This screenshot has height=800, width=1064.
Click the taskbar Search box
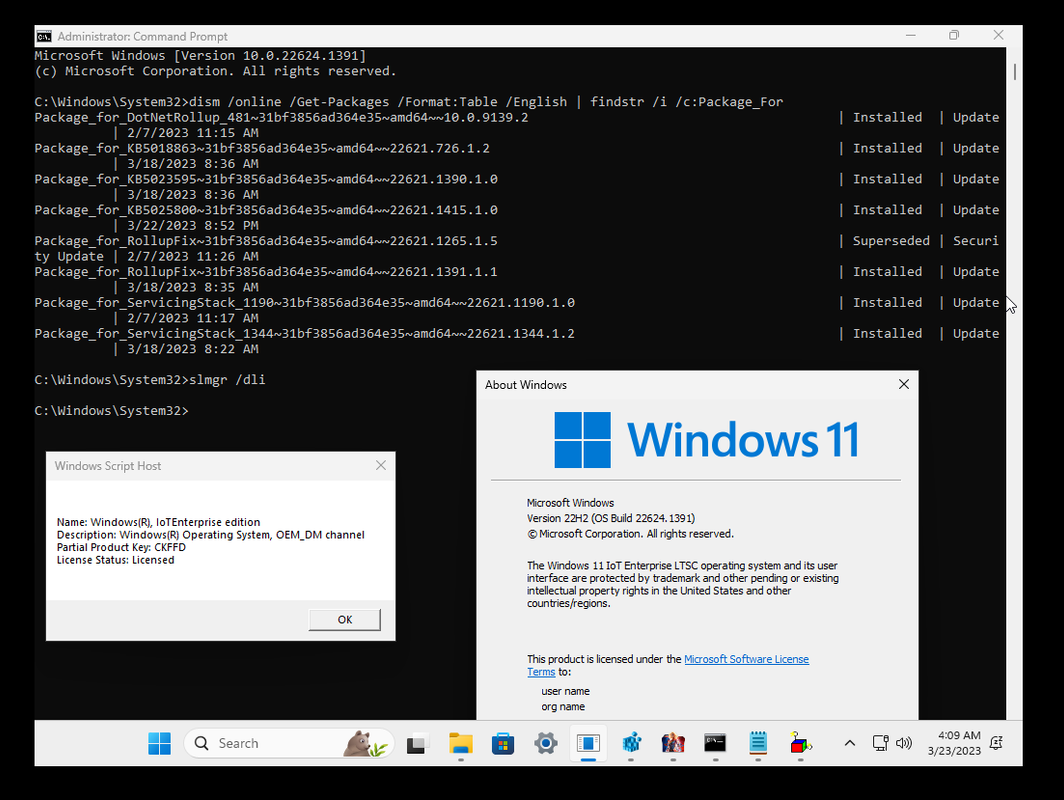[x=289, y=743]
